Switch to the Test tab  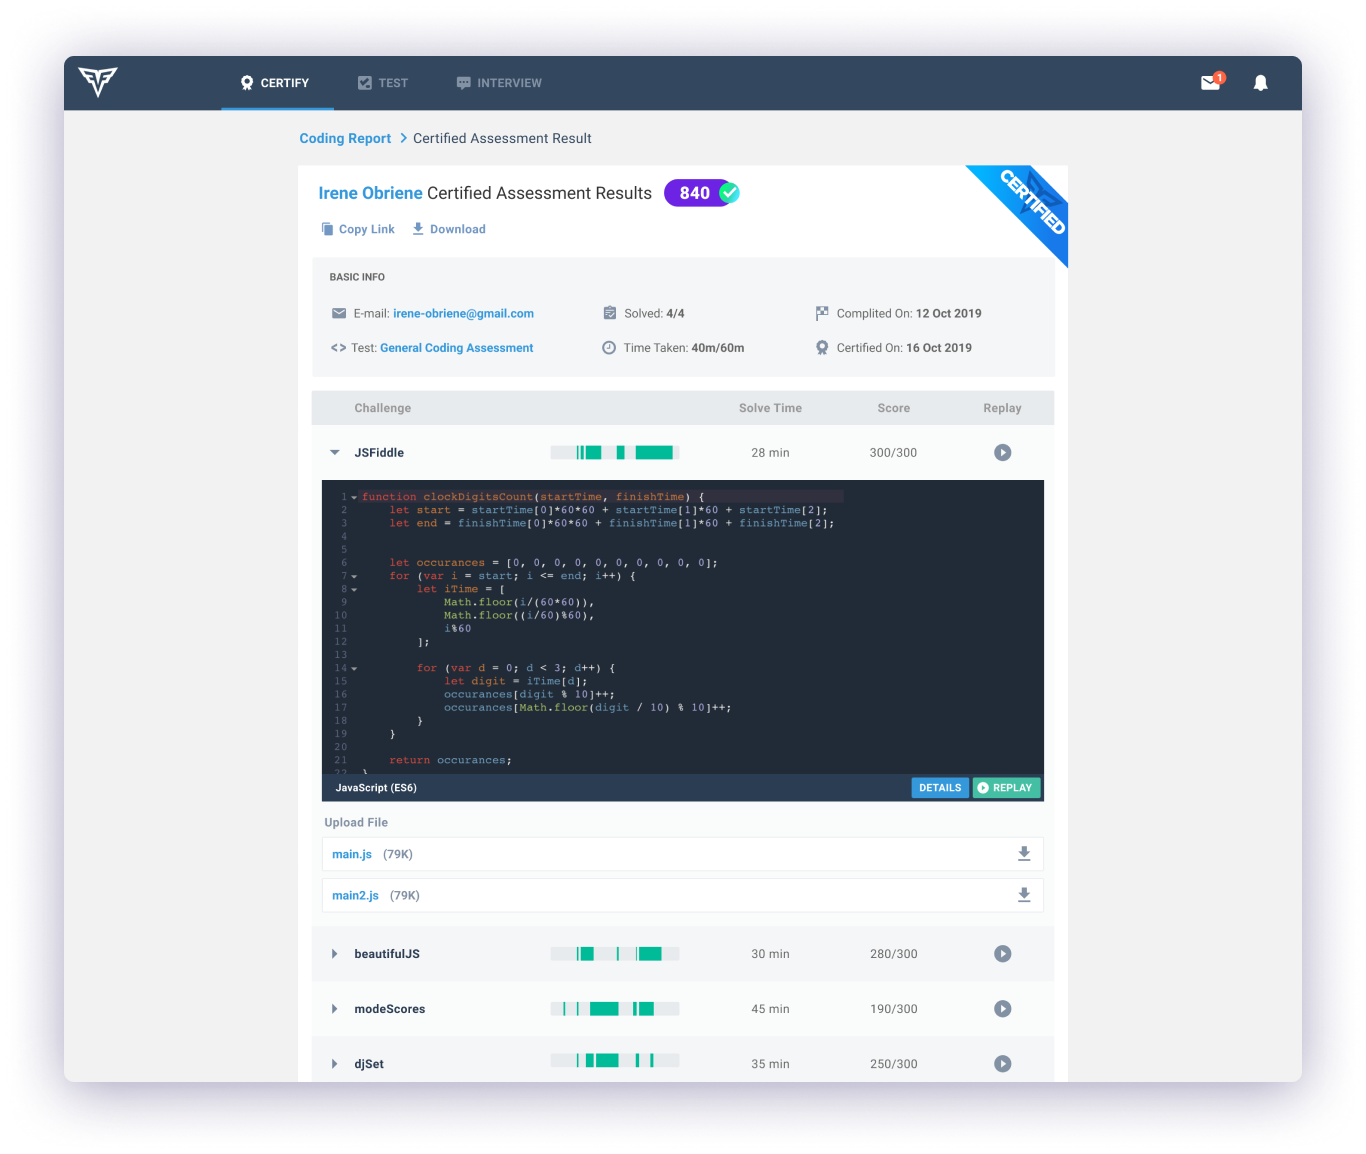tap(383, 83)
